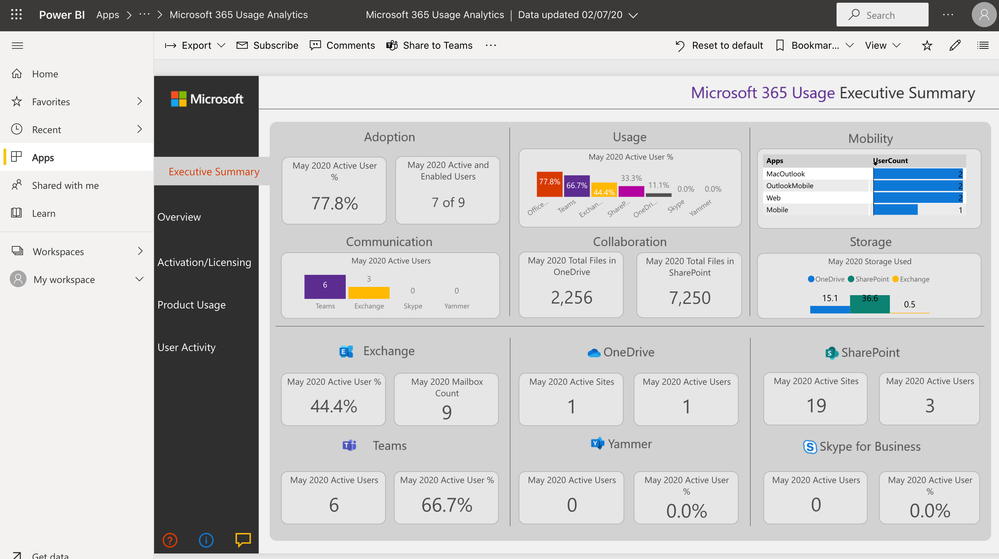The width and height of the screenshot is (999, 559).
Task: Click the OneDrive legend color dot
Action: click(811, 279)
